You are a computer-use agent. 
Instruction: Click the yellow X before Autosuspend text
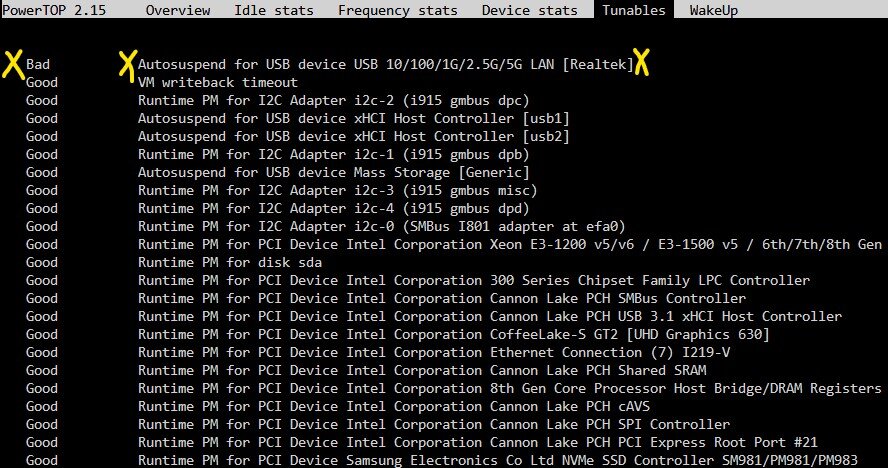(x=129, y=64)
